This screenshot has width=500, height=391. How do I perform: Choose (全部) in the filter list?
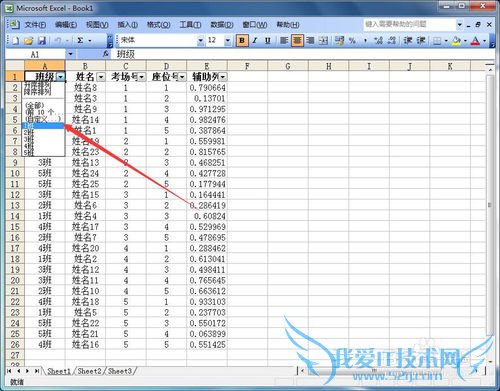[43, 105]
